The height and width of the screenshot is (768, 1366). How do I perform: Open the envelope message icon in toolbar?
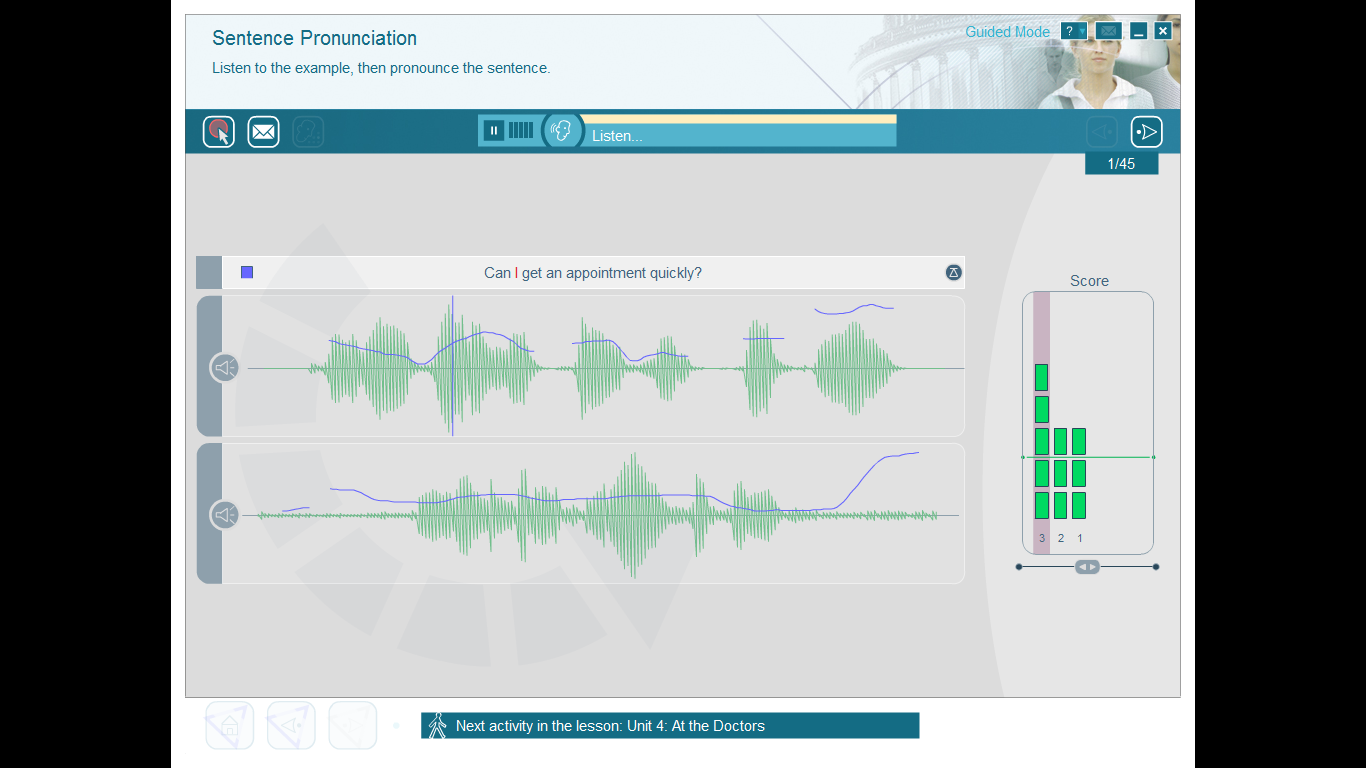click(x=263, y=132)
